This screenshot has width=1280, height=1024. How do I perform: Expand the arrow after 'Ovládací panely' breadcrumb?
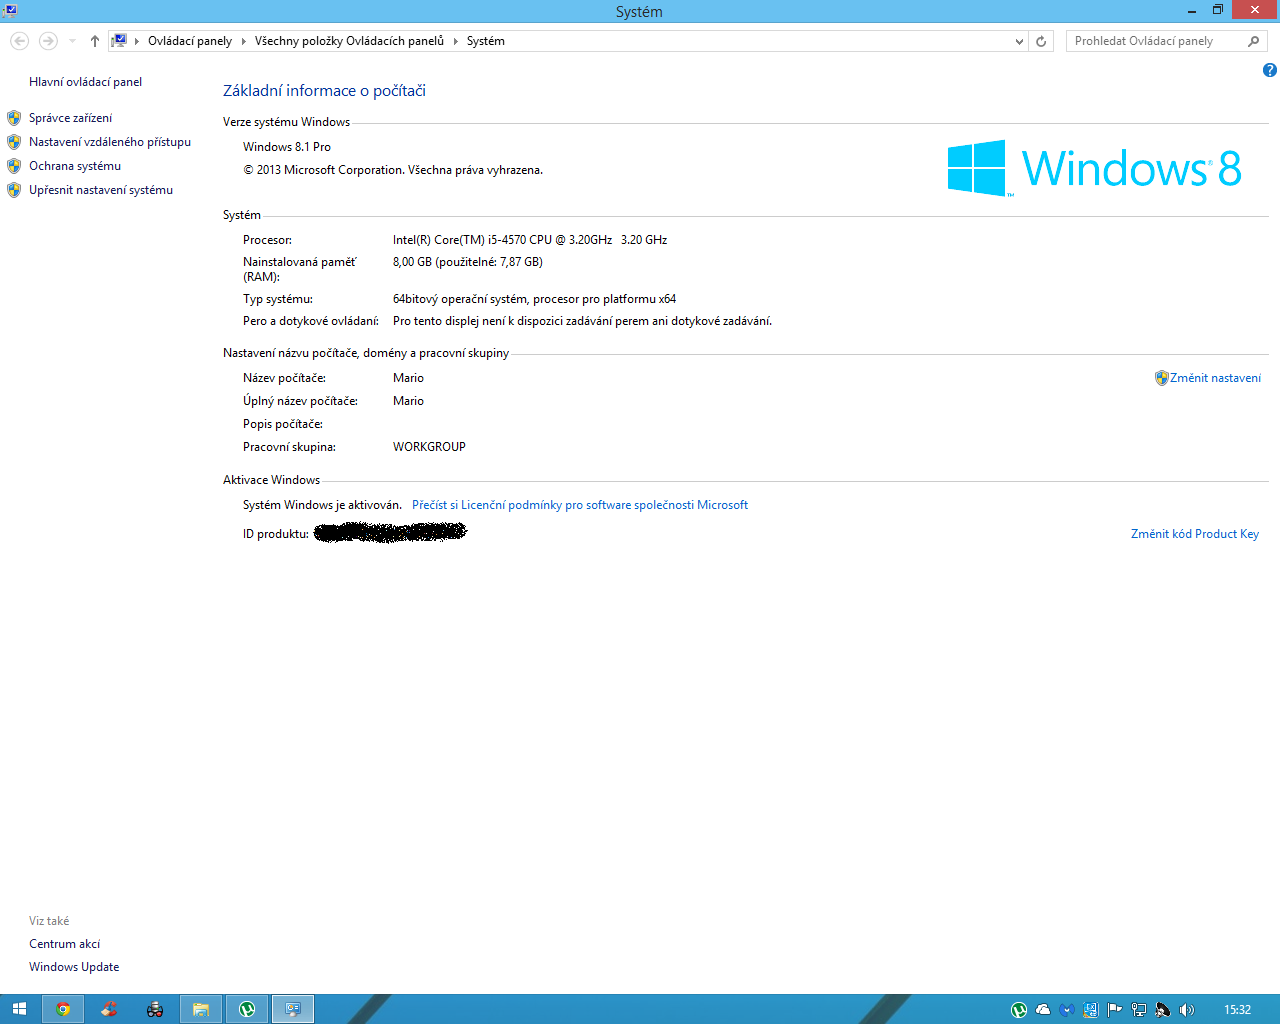tap(243, 41)
